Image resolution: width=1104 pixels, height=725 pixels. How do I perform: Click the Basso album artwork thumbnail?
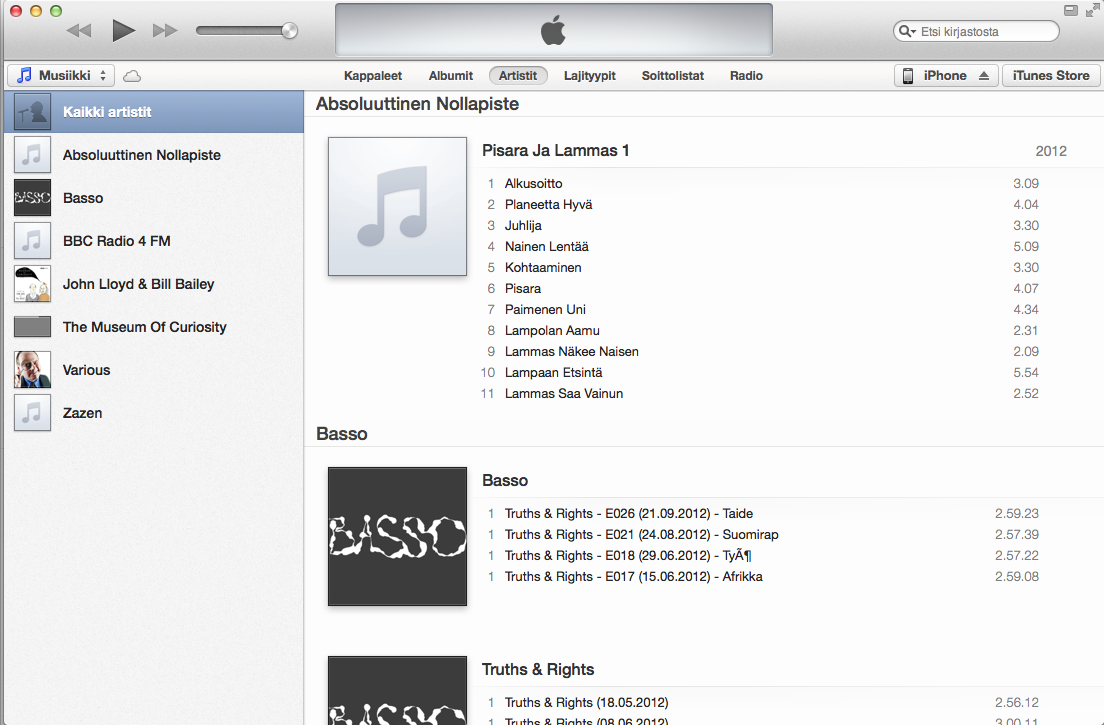(x=397, y=536)
